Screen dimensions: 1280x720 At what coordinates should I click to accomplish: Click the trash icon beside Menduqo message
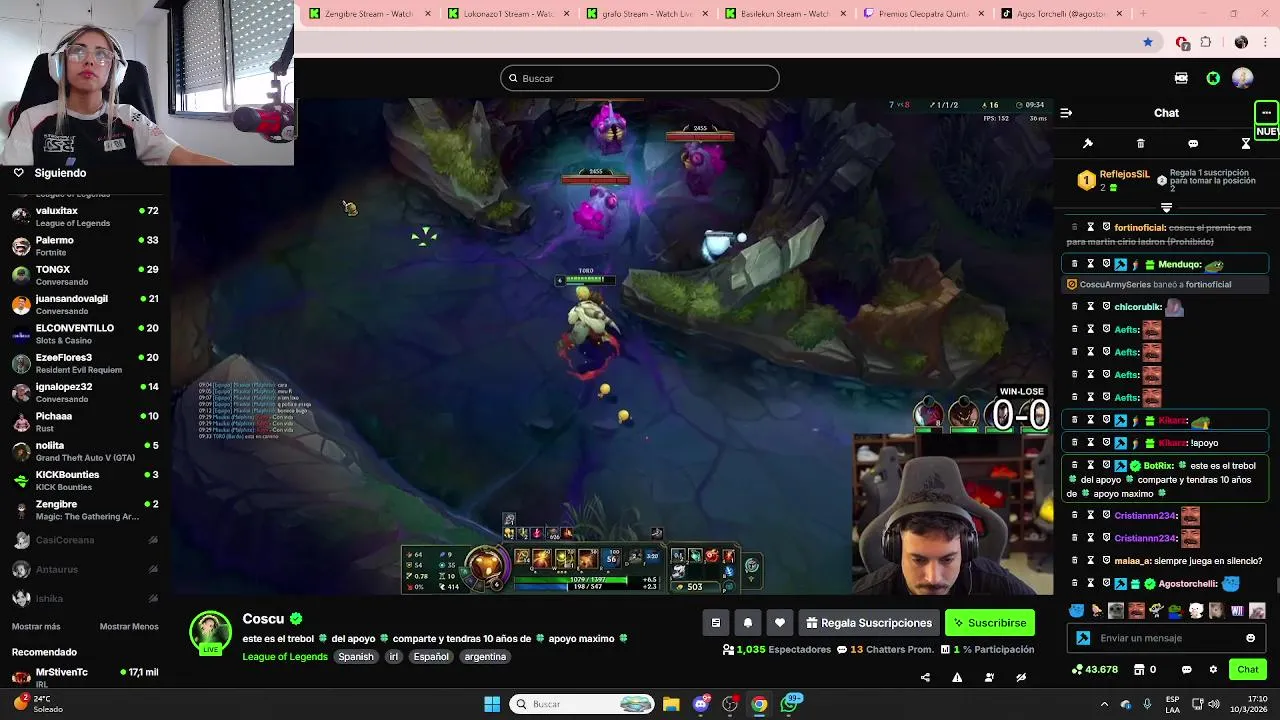click(1075, 264)
